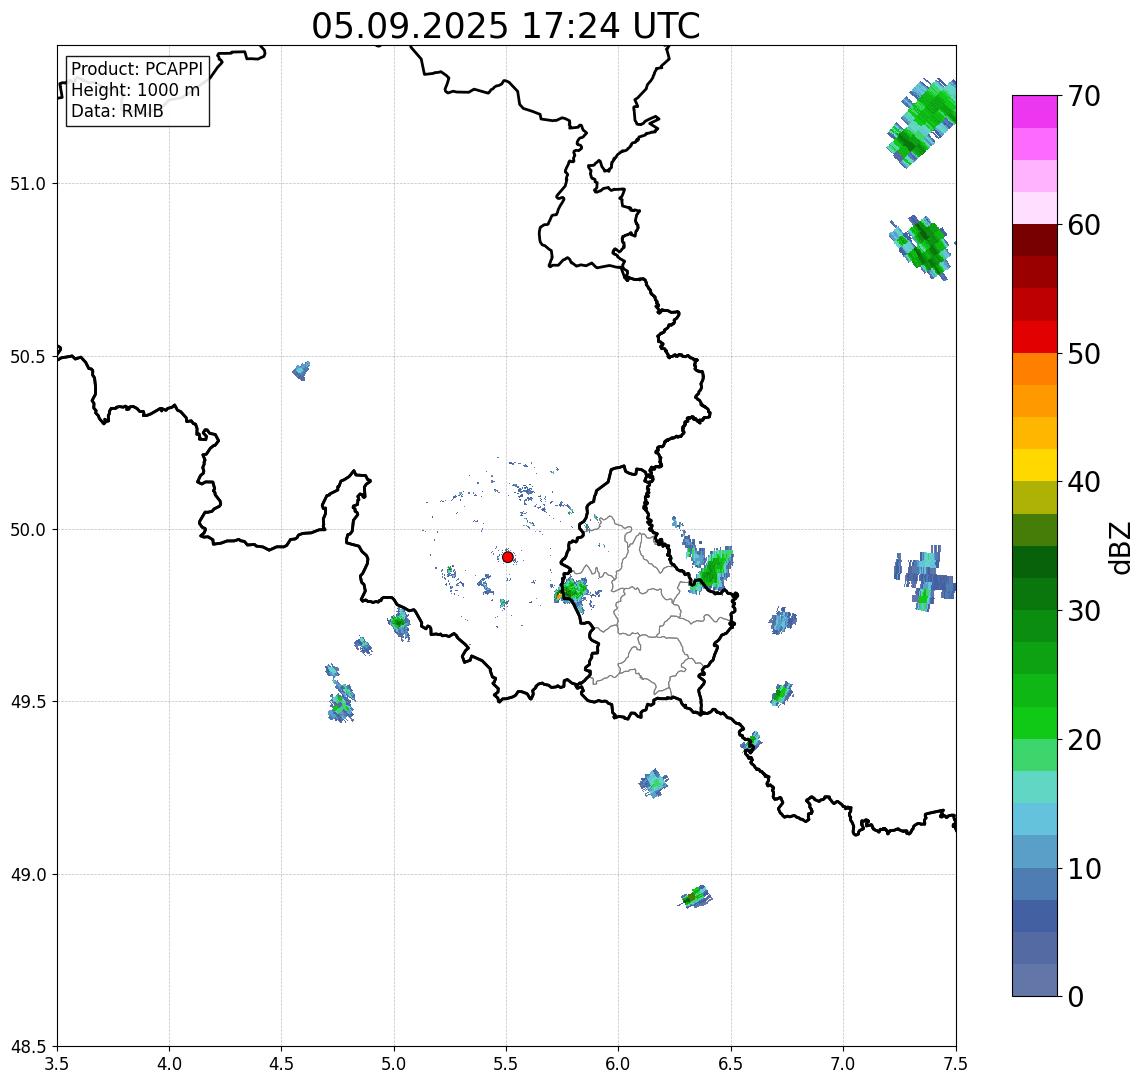Click the blue echo near 7.4°E 49.85°N
1145x1084 pixels.
click(925, 579)
